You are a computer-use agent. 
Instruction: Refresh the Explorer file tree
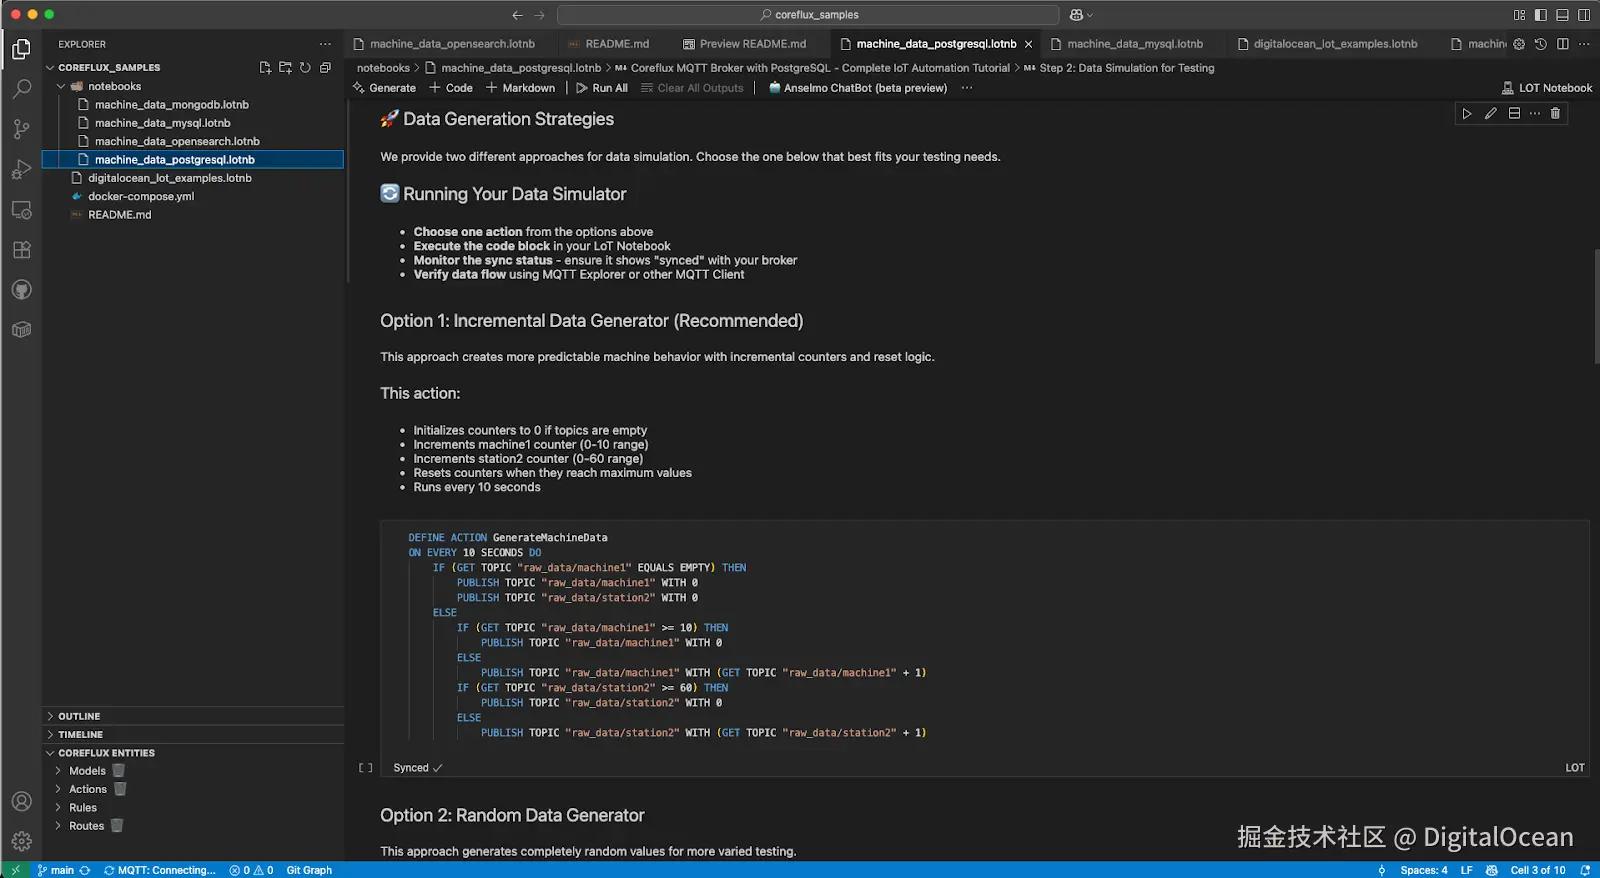point(305,68)
